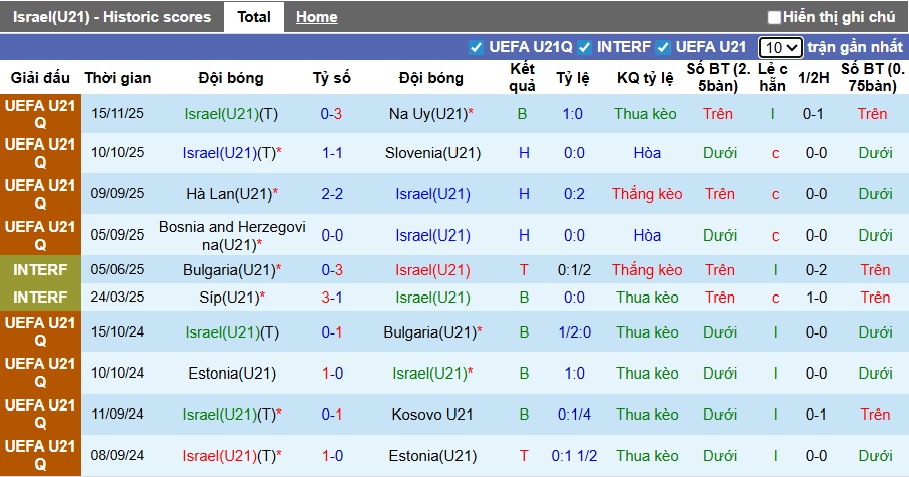
Task: Click Thắng kèo in Hà Lan(U21) row
Action: 647,194
